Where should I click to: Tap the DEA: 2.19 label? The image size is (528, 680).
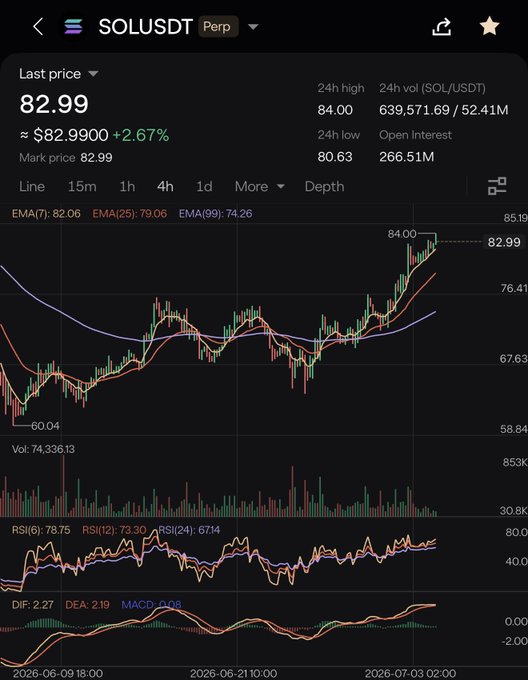[87, 605]
